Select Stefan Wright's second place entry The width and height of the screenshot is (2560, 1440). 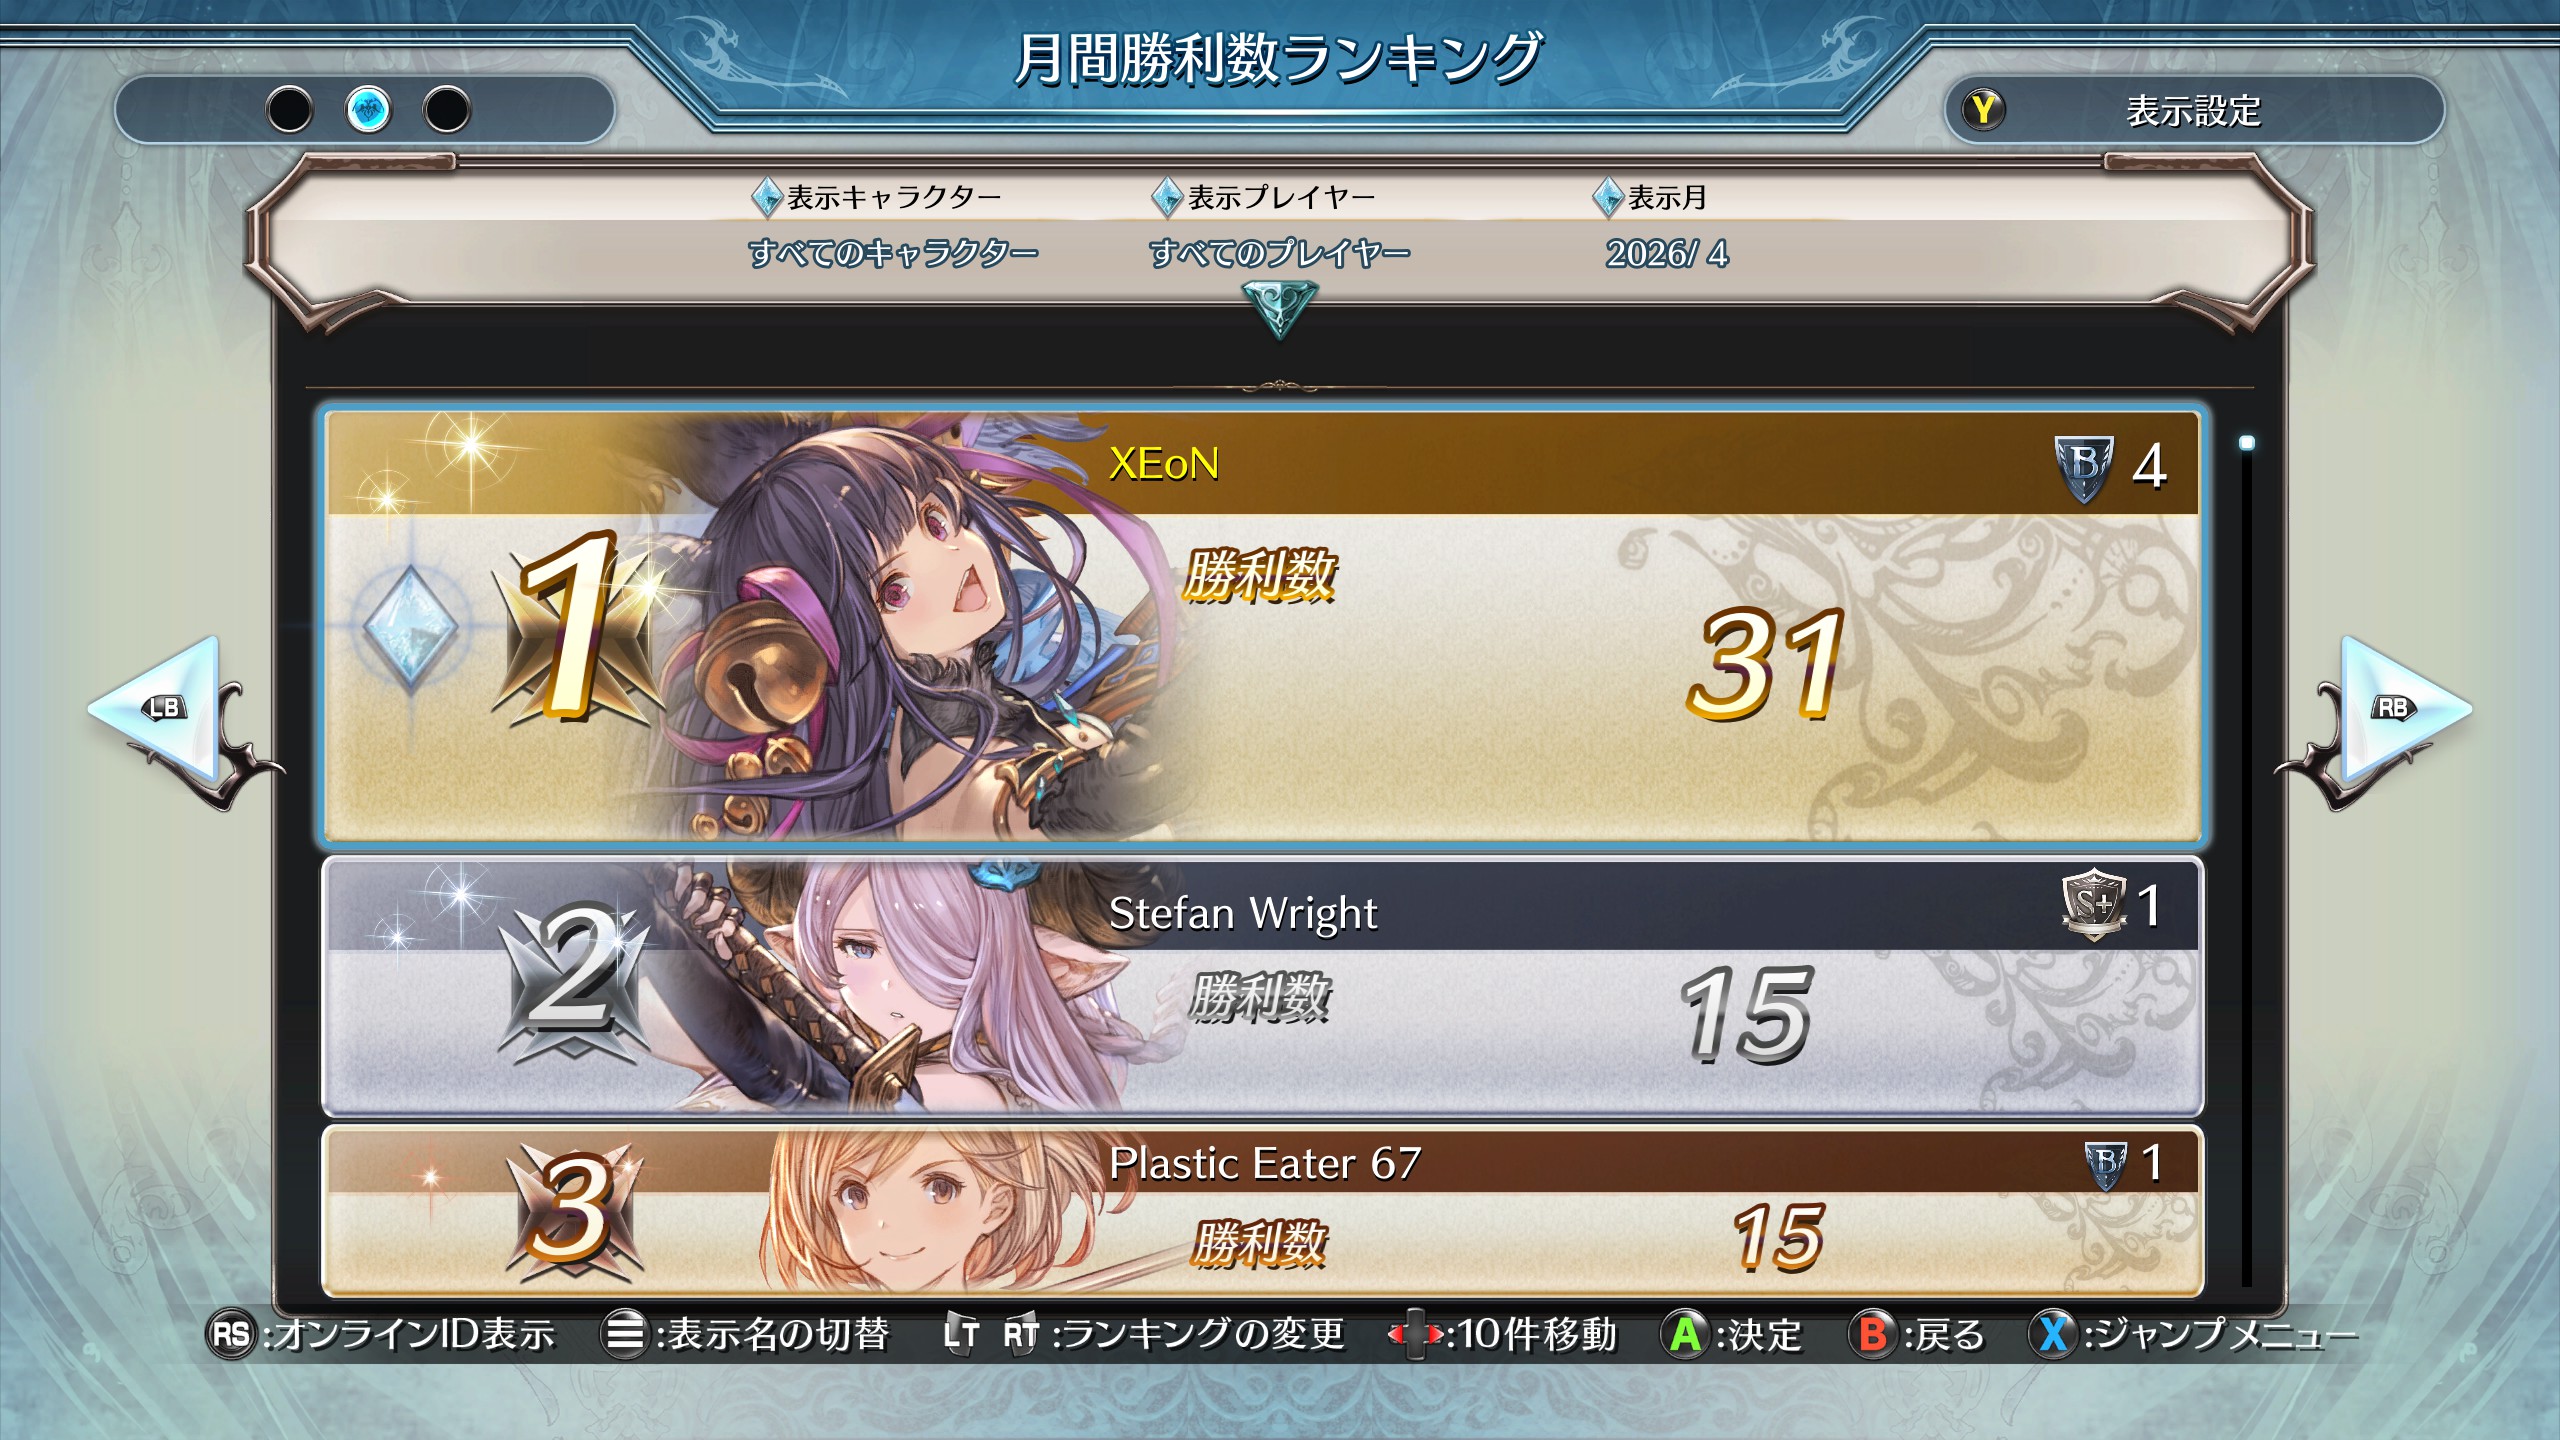(1262, 986)
